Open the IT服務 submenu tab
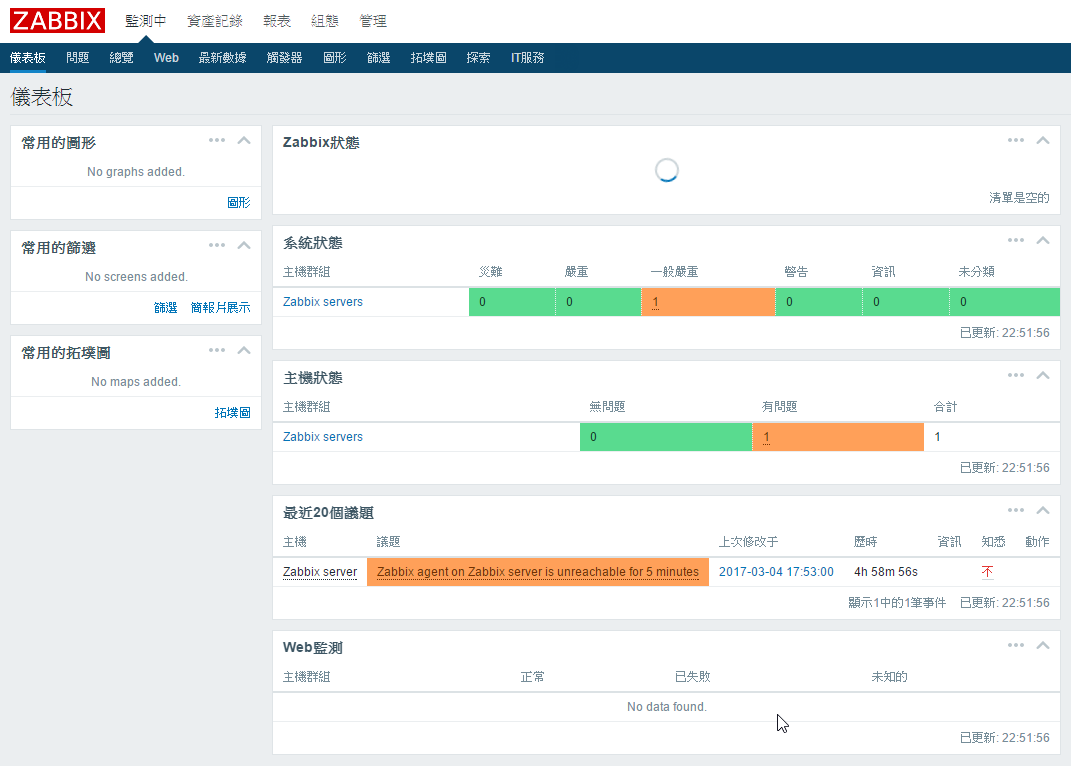Viewport: 1071px width, 766px height. 527,58
